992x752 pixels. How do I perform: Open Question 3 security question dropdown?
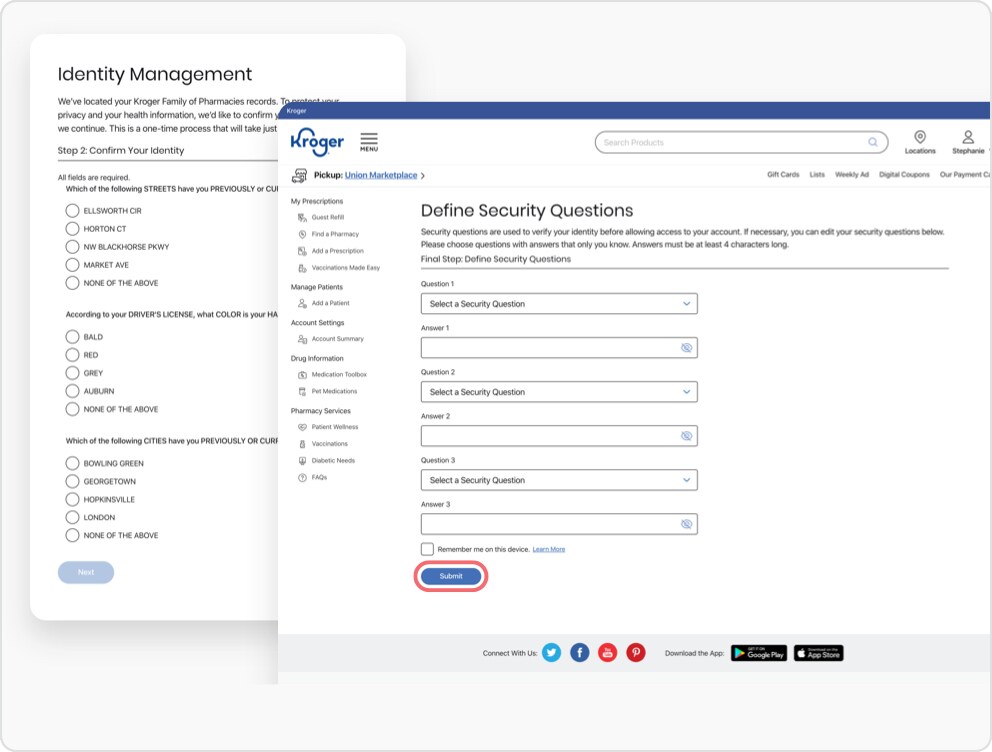(x=559, y=480)
